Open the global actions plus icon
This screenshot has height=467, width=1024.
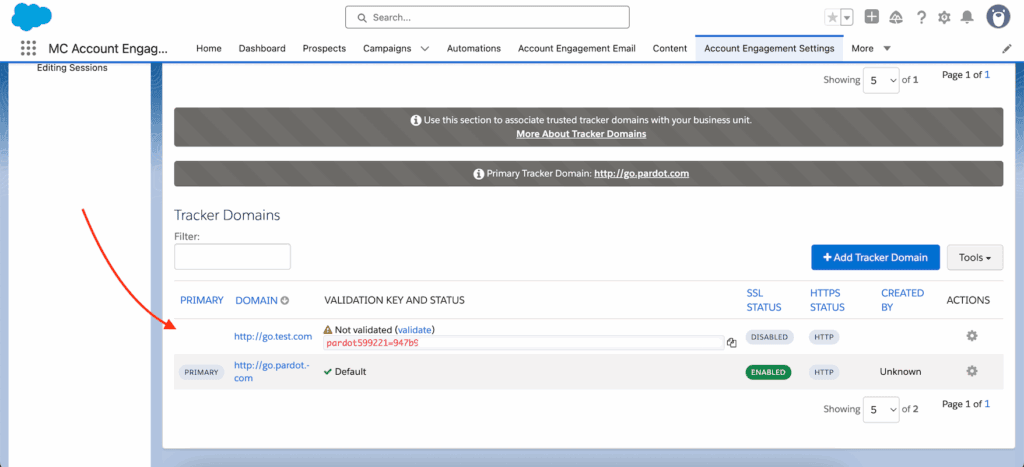click(x=871, y=17)
